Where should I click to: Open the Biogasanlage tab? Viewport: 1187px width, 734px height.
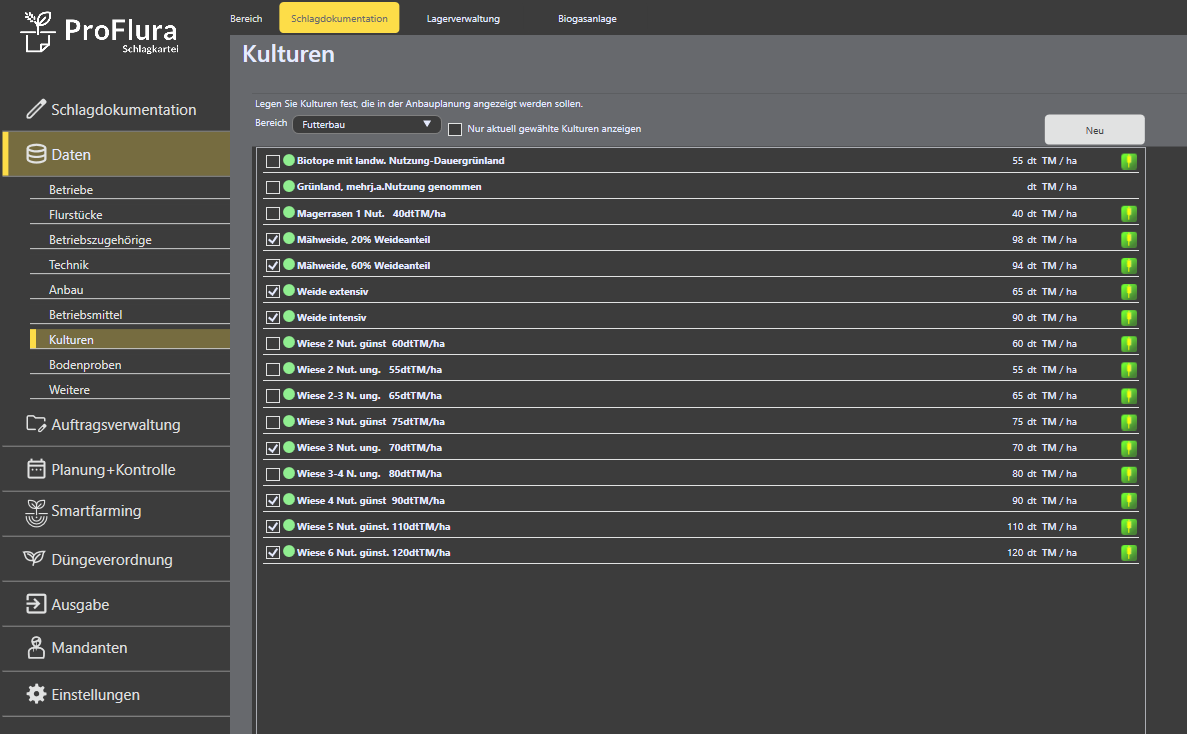coord(587,19)
